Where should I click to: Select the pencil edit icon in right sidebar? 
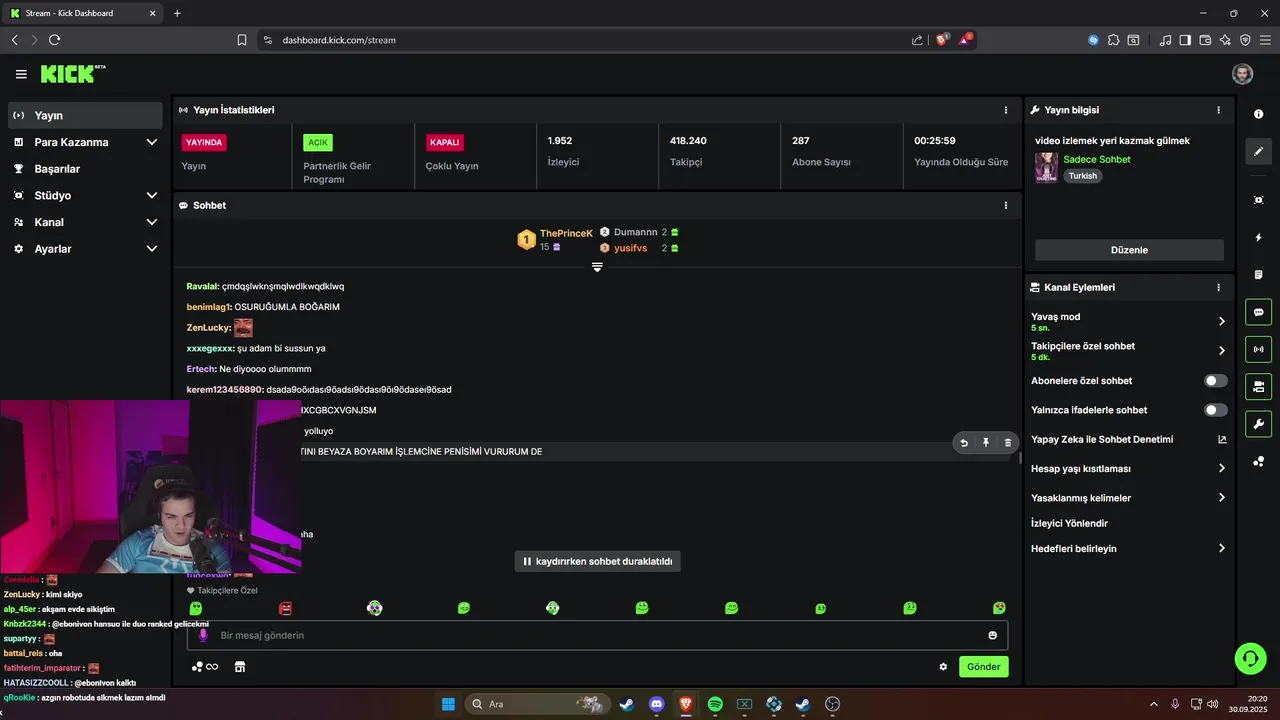pos(1258,152)
